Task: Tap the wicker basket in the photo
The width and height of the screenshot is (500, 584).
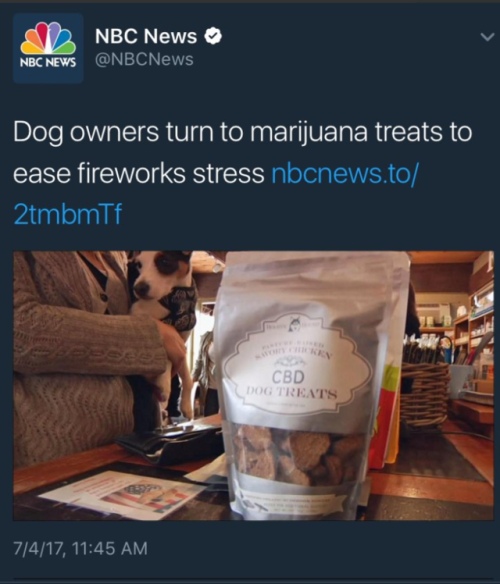Action: click(x=425, y=395)
